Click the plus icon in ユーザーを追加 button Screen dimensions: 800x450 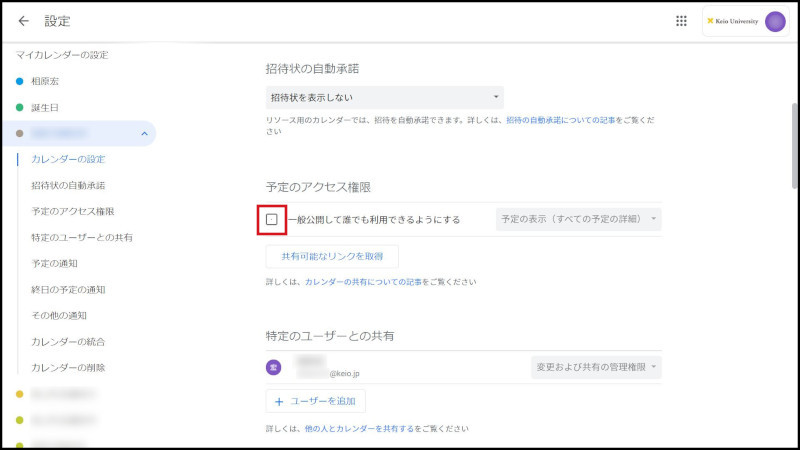[x=279, y=401]
